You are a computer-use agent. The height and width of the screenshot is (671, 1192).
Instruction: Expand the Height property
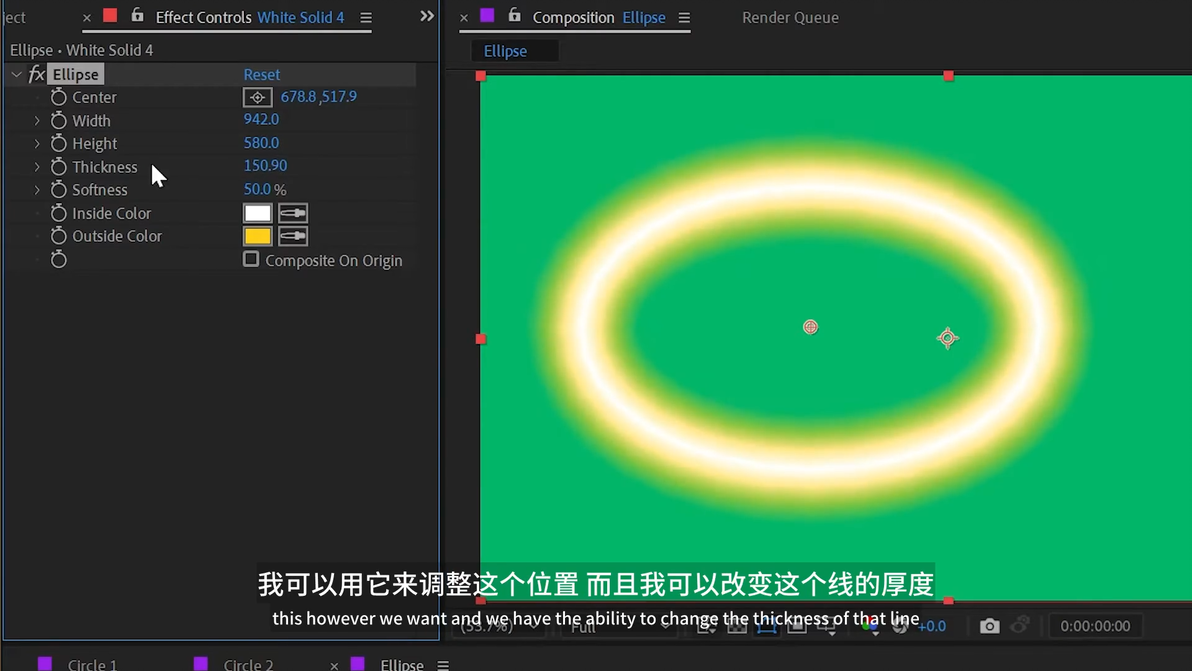[36, 144]
